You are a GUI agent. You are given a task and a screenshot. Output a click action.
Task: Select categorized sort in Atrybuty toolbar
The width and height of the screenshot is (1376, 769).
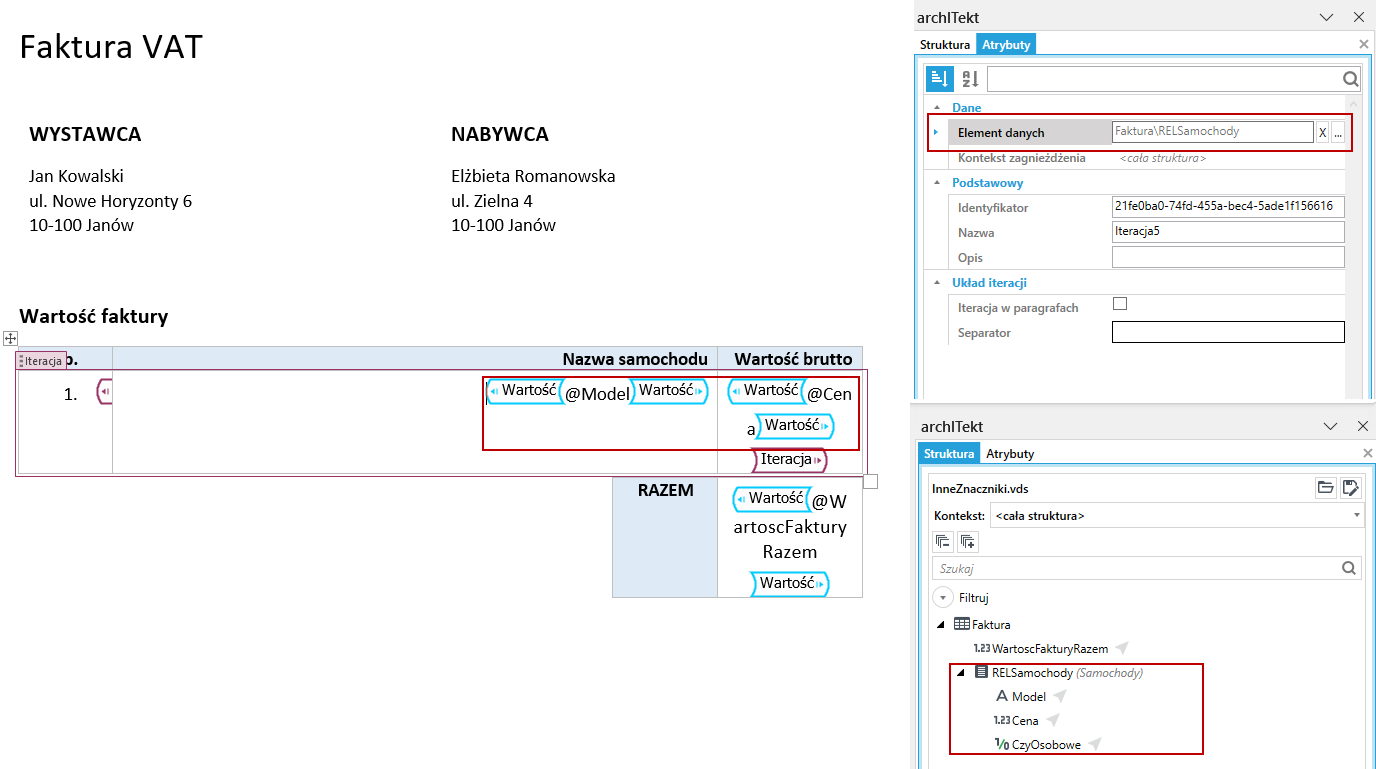[939, 79]
